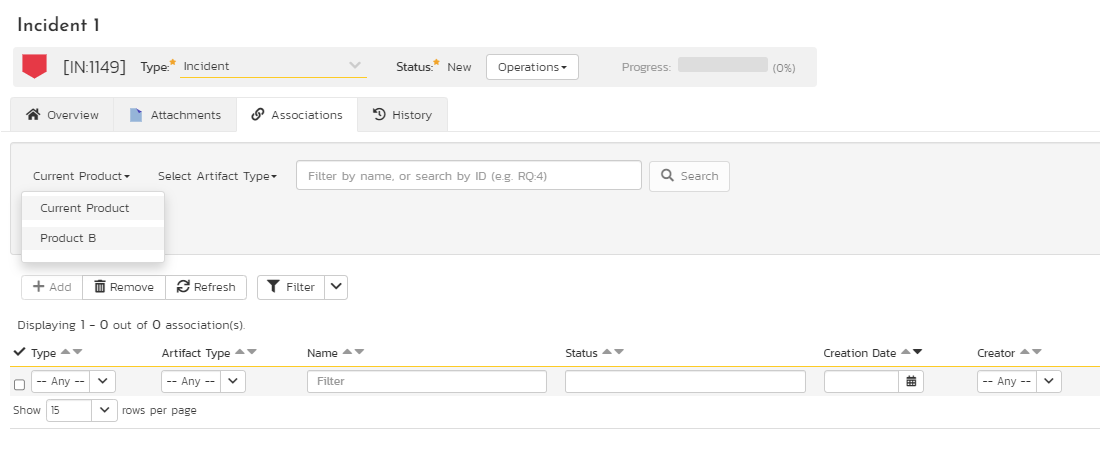1100x475 pixels.
Task: Open the rows per page dropdown
Action: click(81, 410)
